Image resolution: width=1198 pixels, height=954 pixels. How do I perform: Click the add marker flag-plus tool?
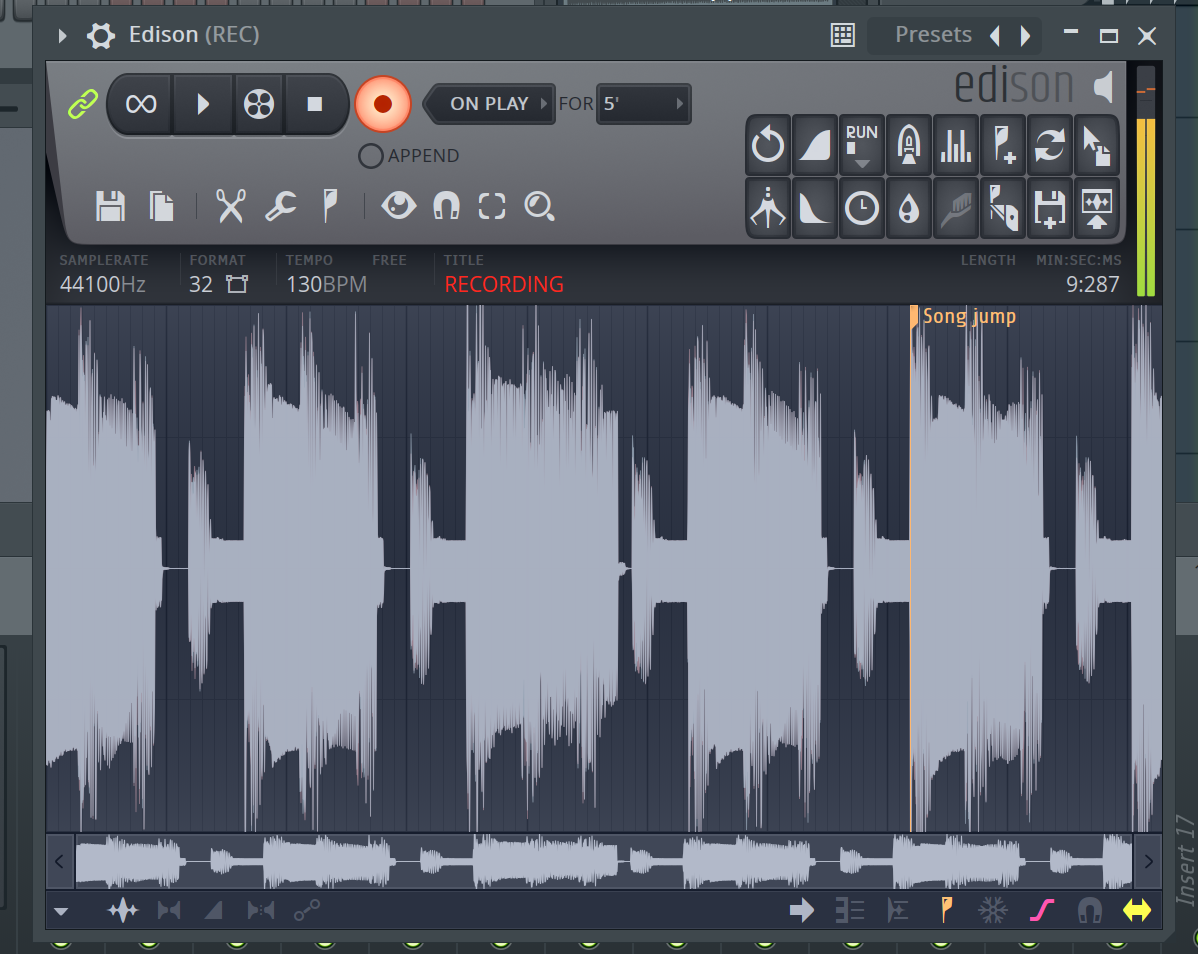tap(1003, 145)
